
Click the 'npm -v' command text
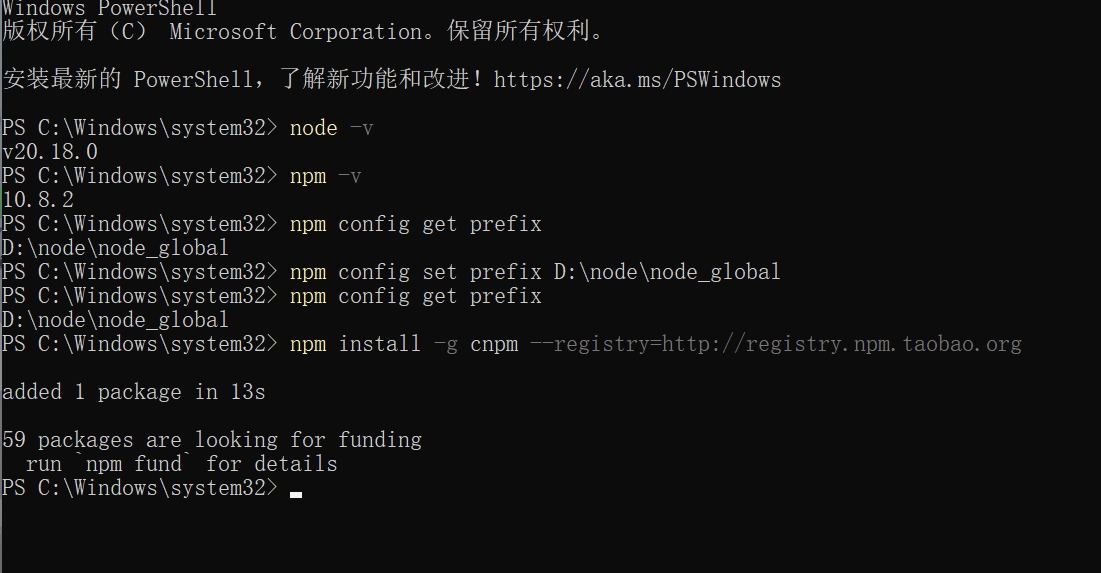(x=325, y=176)
